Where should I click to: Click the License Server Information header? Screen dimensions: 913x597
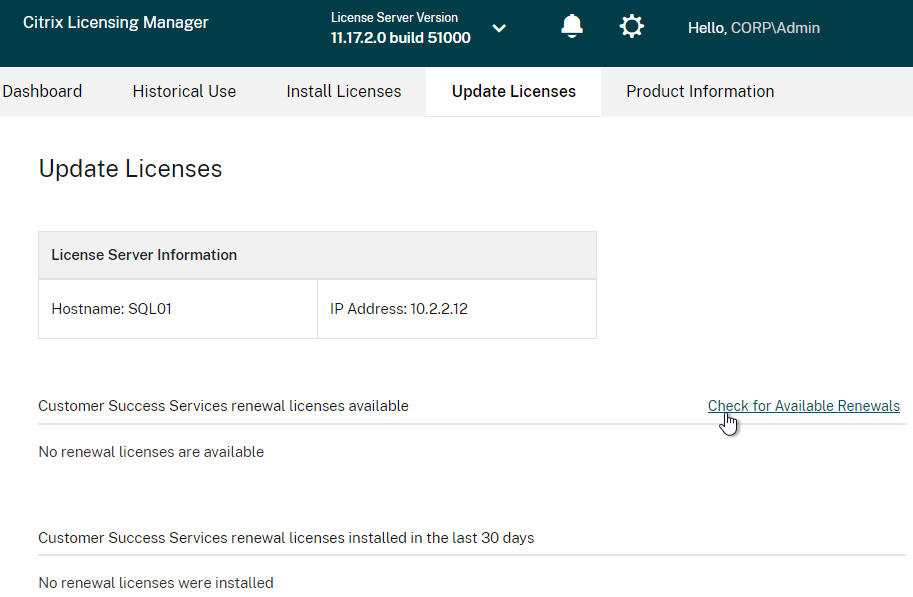tap(317, 255)
